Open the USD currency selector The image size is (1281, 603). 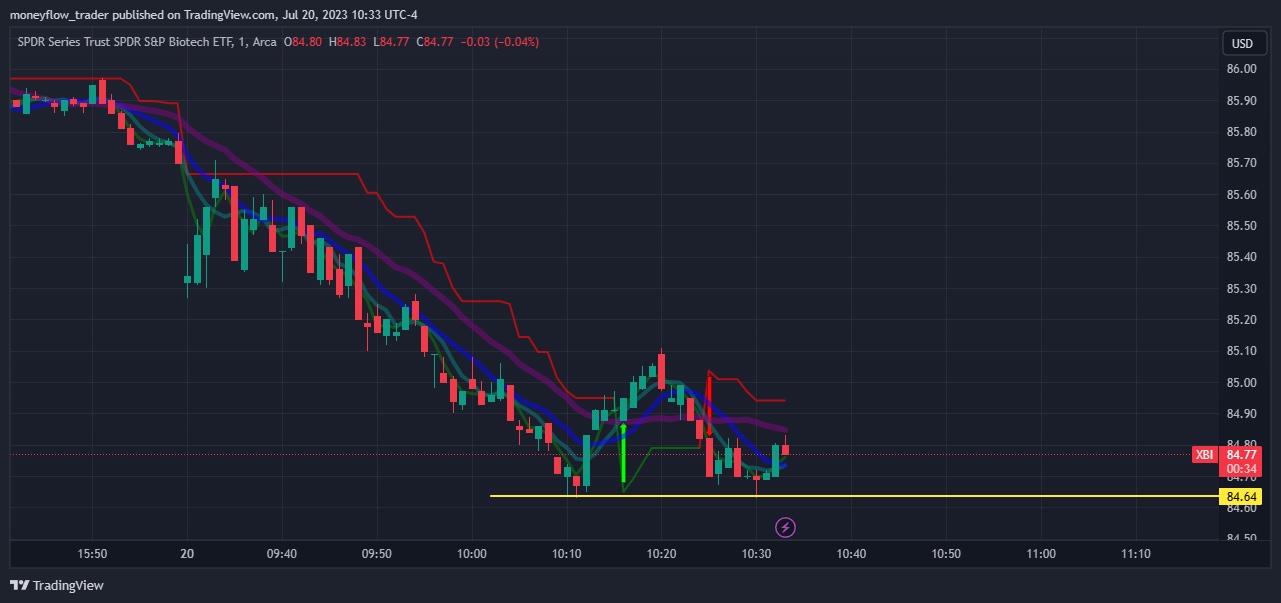[1242, 43]
